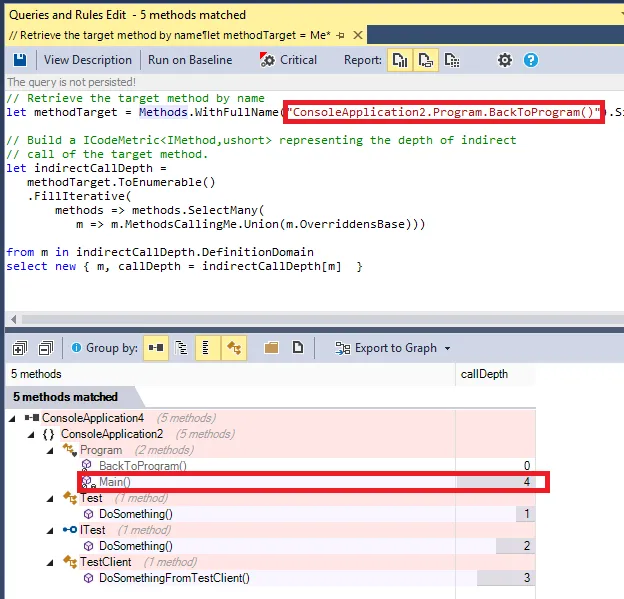Click the full method name string in code
624x599 pixels.
443,112
